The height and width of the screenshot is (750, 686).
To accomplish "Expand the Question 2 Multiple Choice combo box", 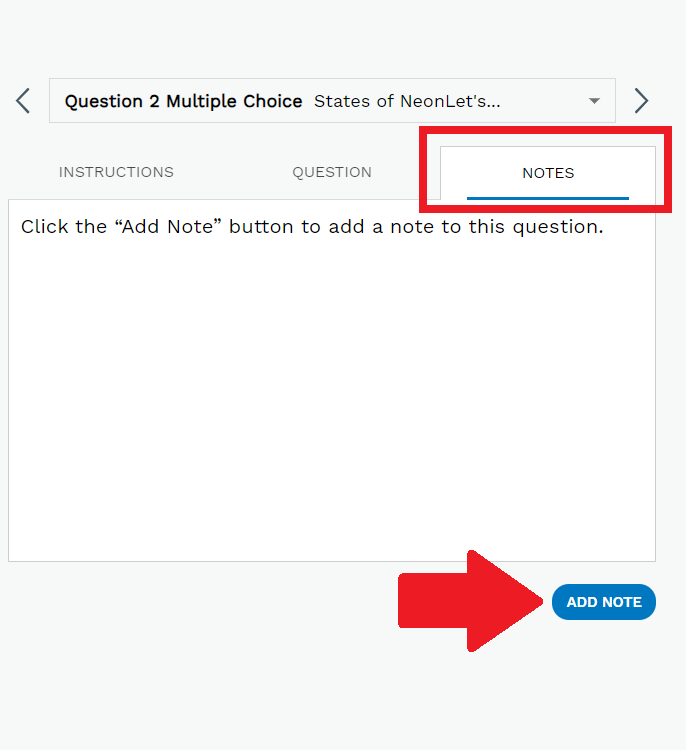I will click(332, 101).
